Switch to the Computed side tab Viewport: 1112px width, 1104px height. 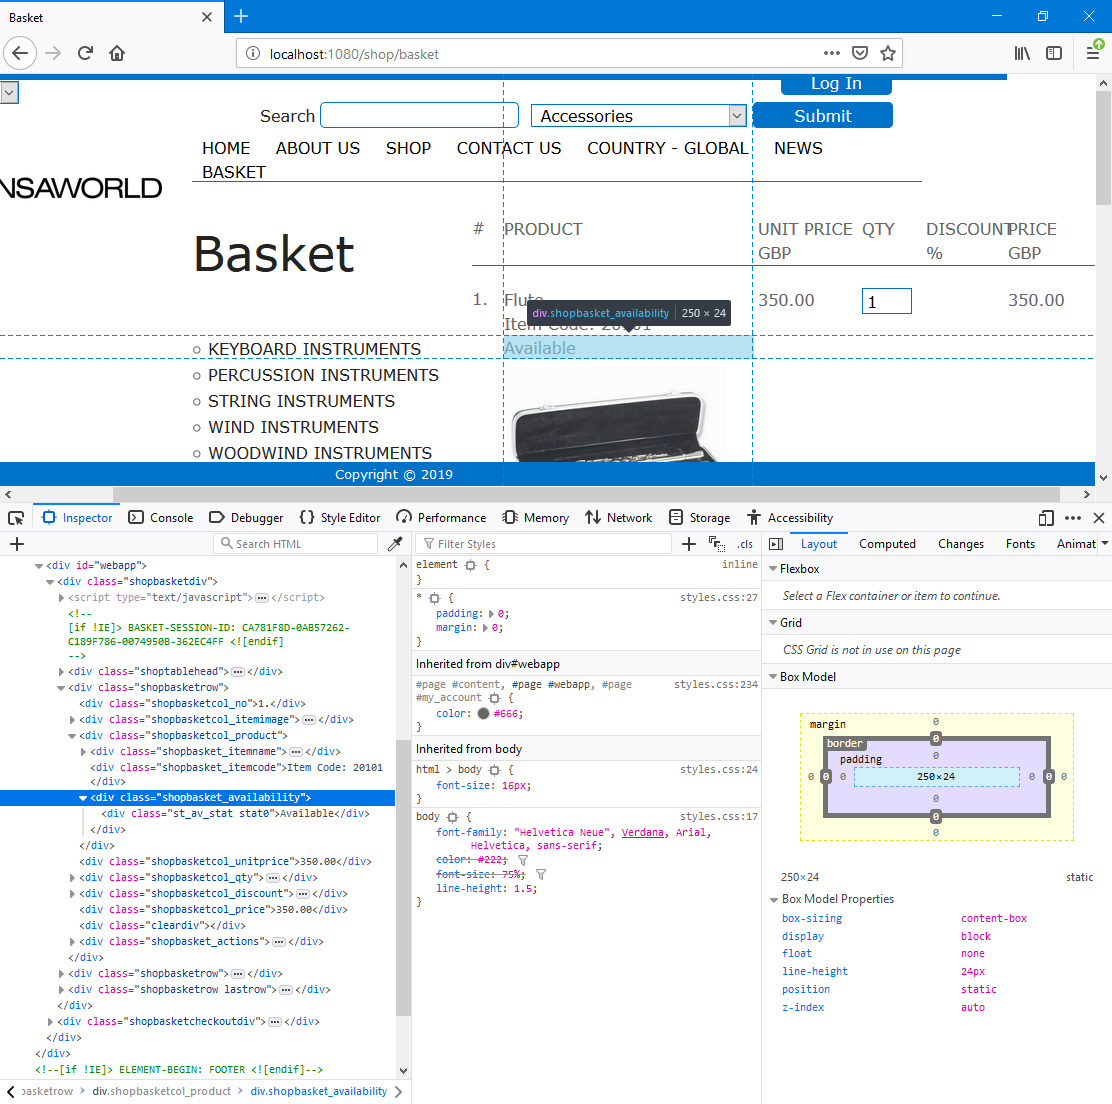coord(887,544)
